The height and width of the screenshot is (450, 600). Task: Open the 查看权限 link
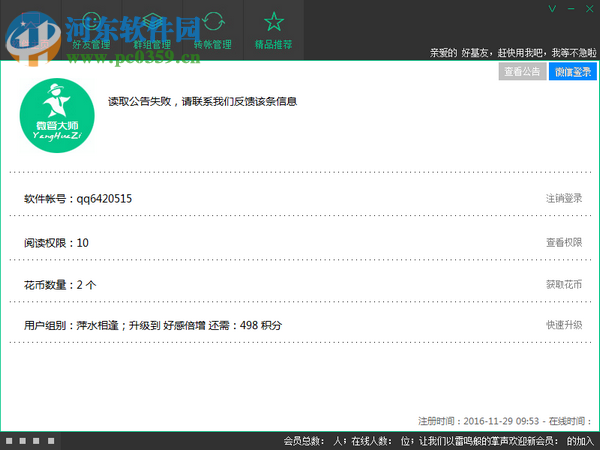pos(564,242)
